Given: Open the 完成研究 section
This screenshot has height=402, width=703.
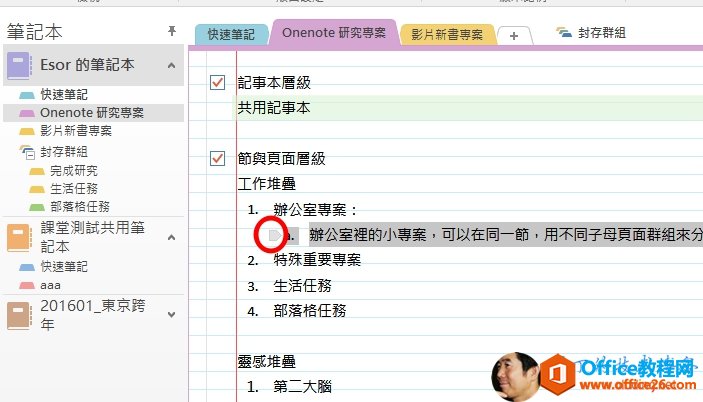Looking at the screenshot, I should point(74,171).
